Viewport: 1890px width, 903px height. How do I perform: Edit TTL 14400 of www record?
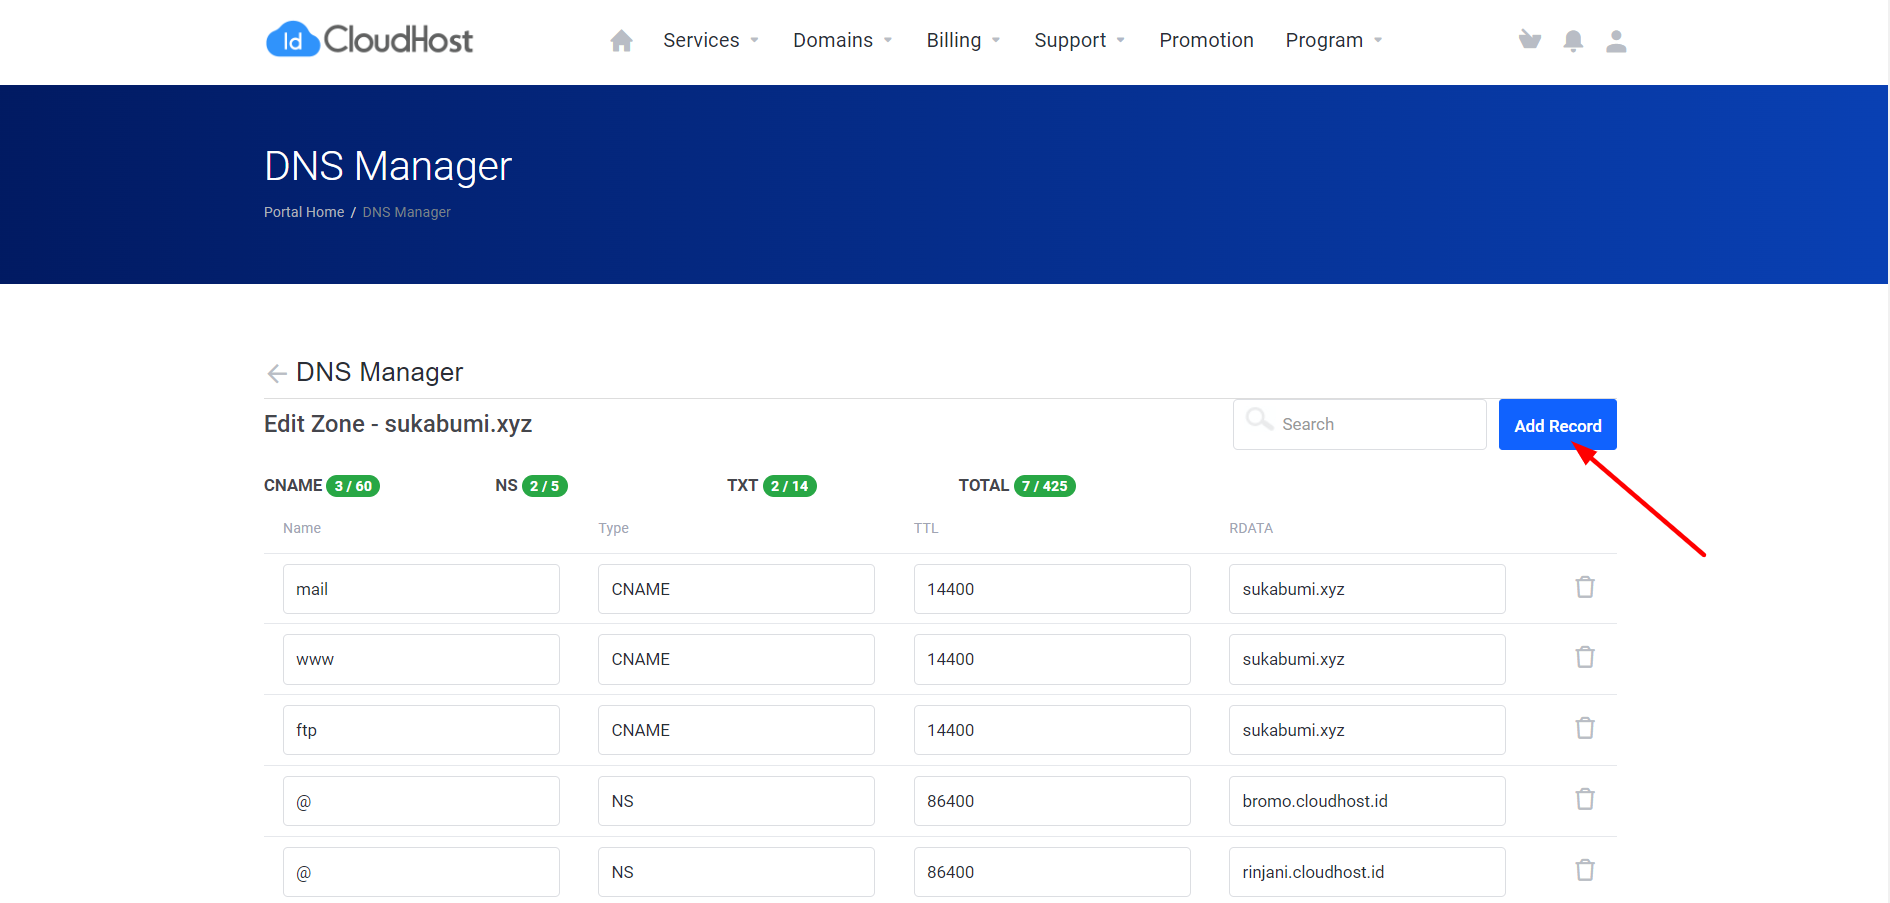pyautogui.click(x=1052, y=659)
